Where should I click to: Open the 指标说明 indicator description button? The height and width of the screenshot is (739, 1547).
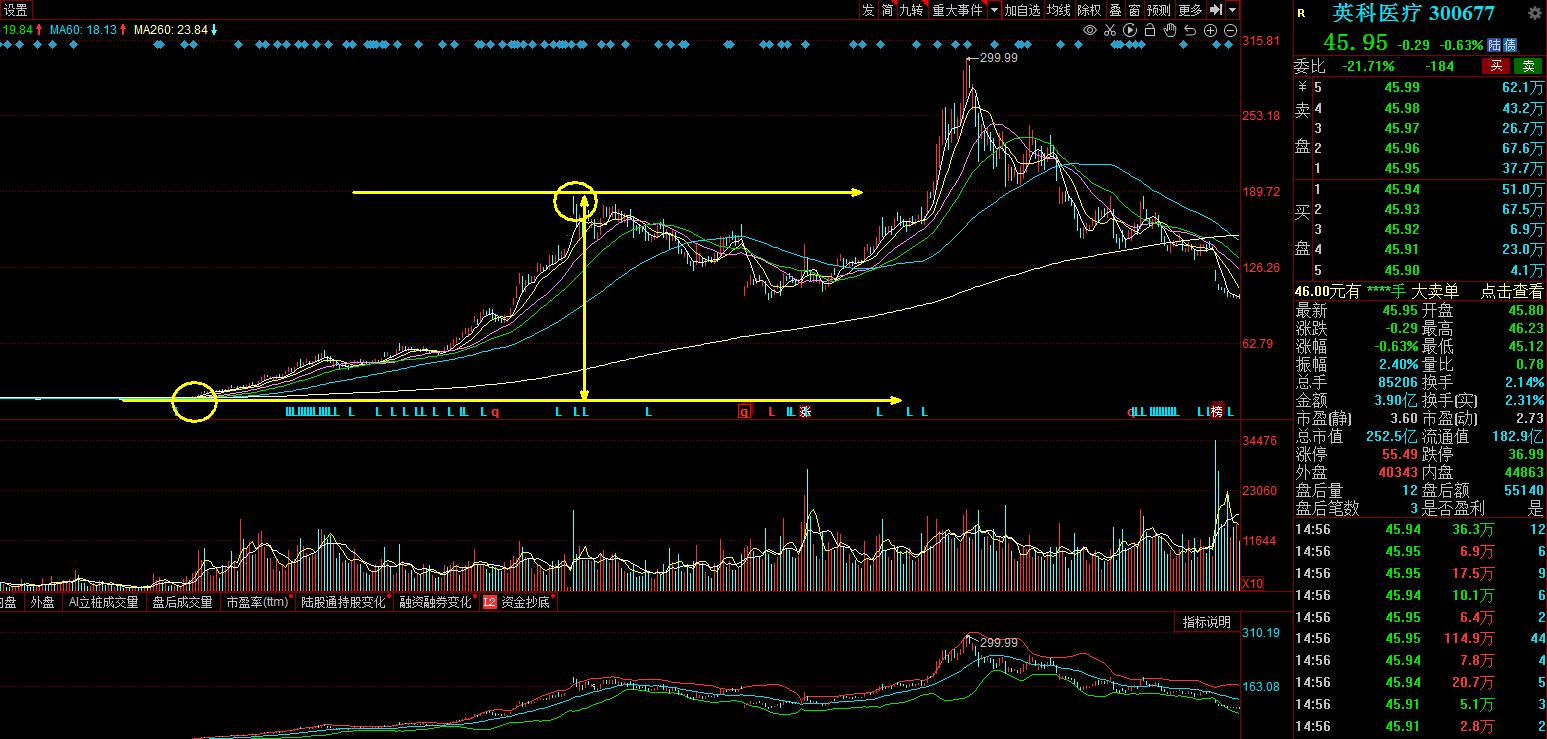(1207, 622)
